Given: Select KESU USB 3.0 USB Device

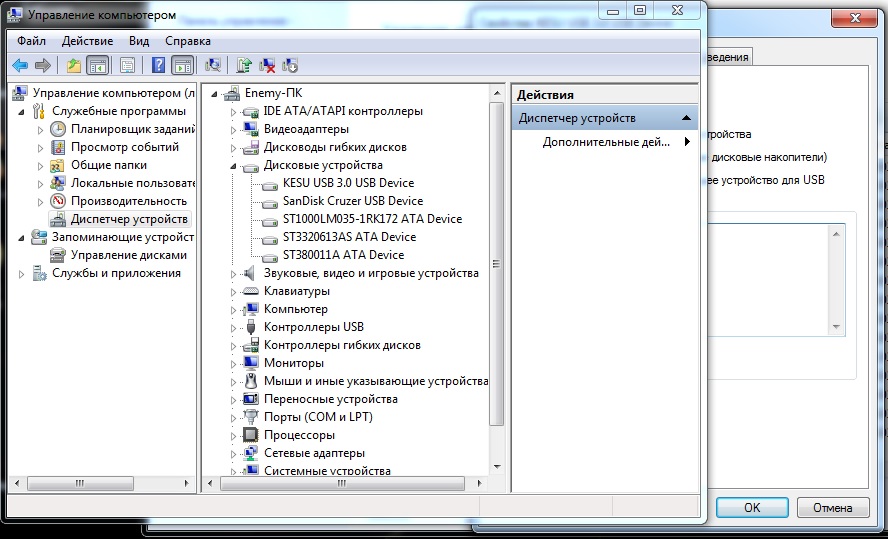Looking at the screenshot, I should click(348, 183).
